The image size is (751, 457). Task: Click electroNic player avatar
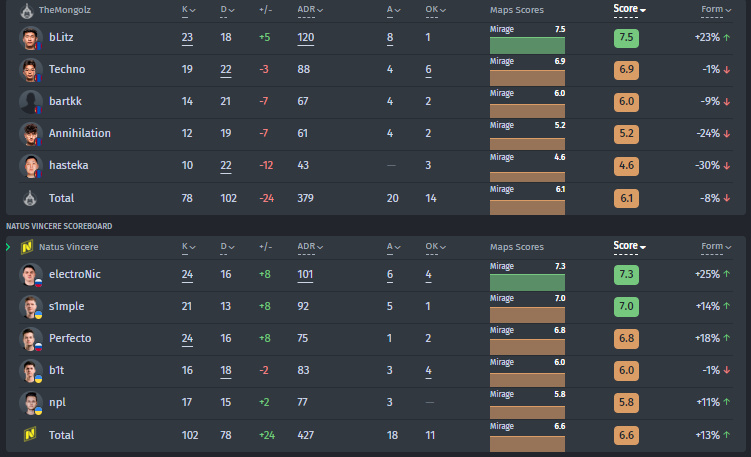tap(30, 274)
